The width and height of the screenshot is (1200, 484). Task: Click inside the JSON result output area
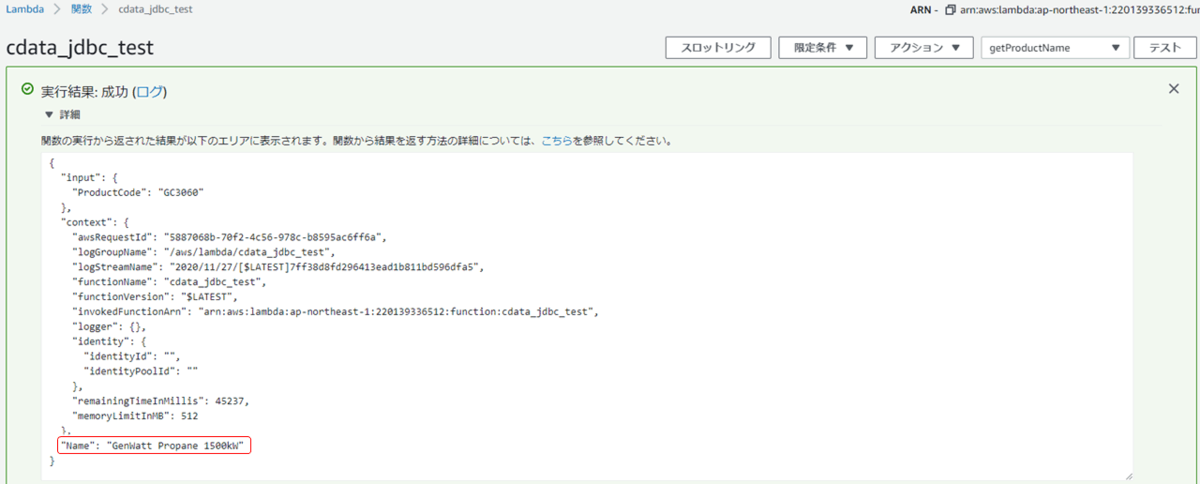(x=600, y=300)
